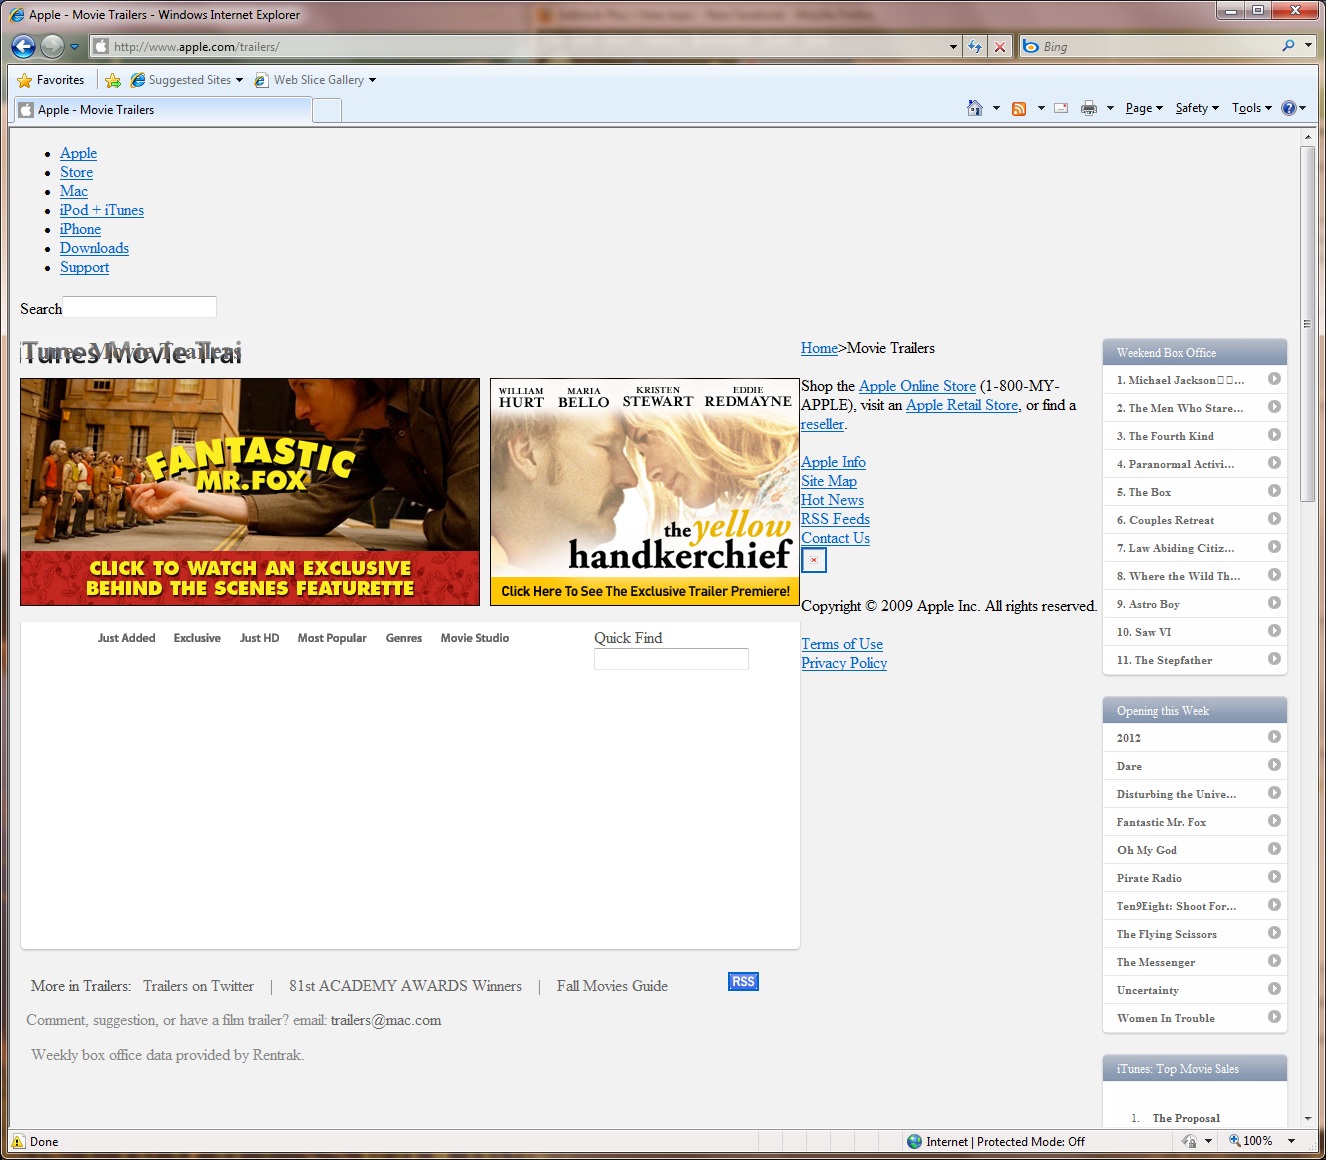Image resolution: width=1326 pixels, height=1160 pixels.
Task: Click arrow beside Women In Trouble
Action: [1274, 1017]
